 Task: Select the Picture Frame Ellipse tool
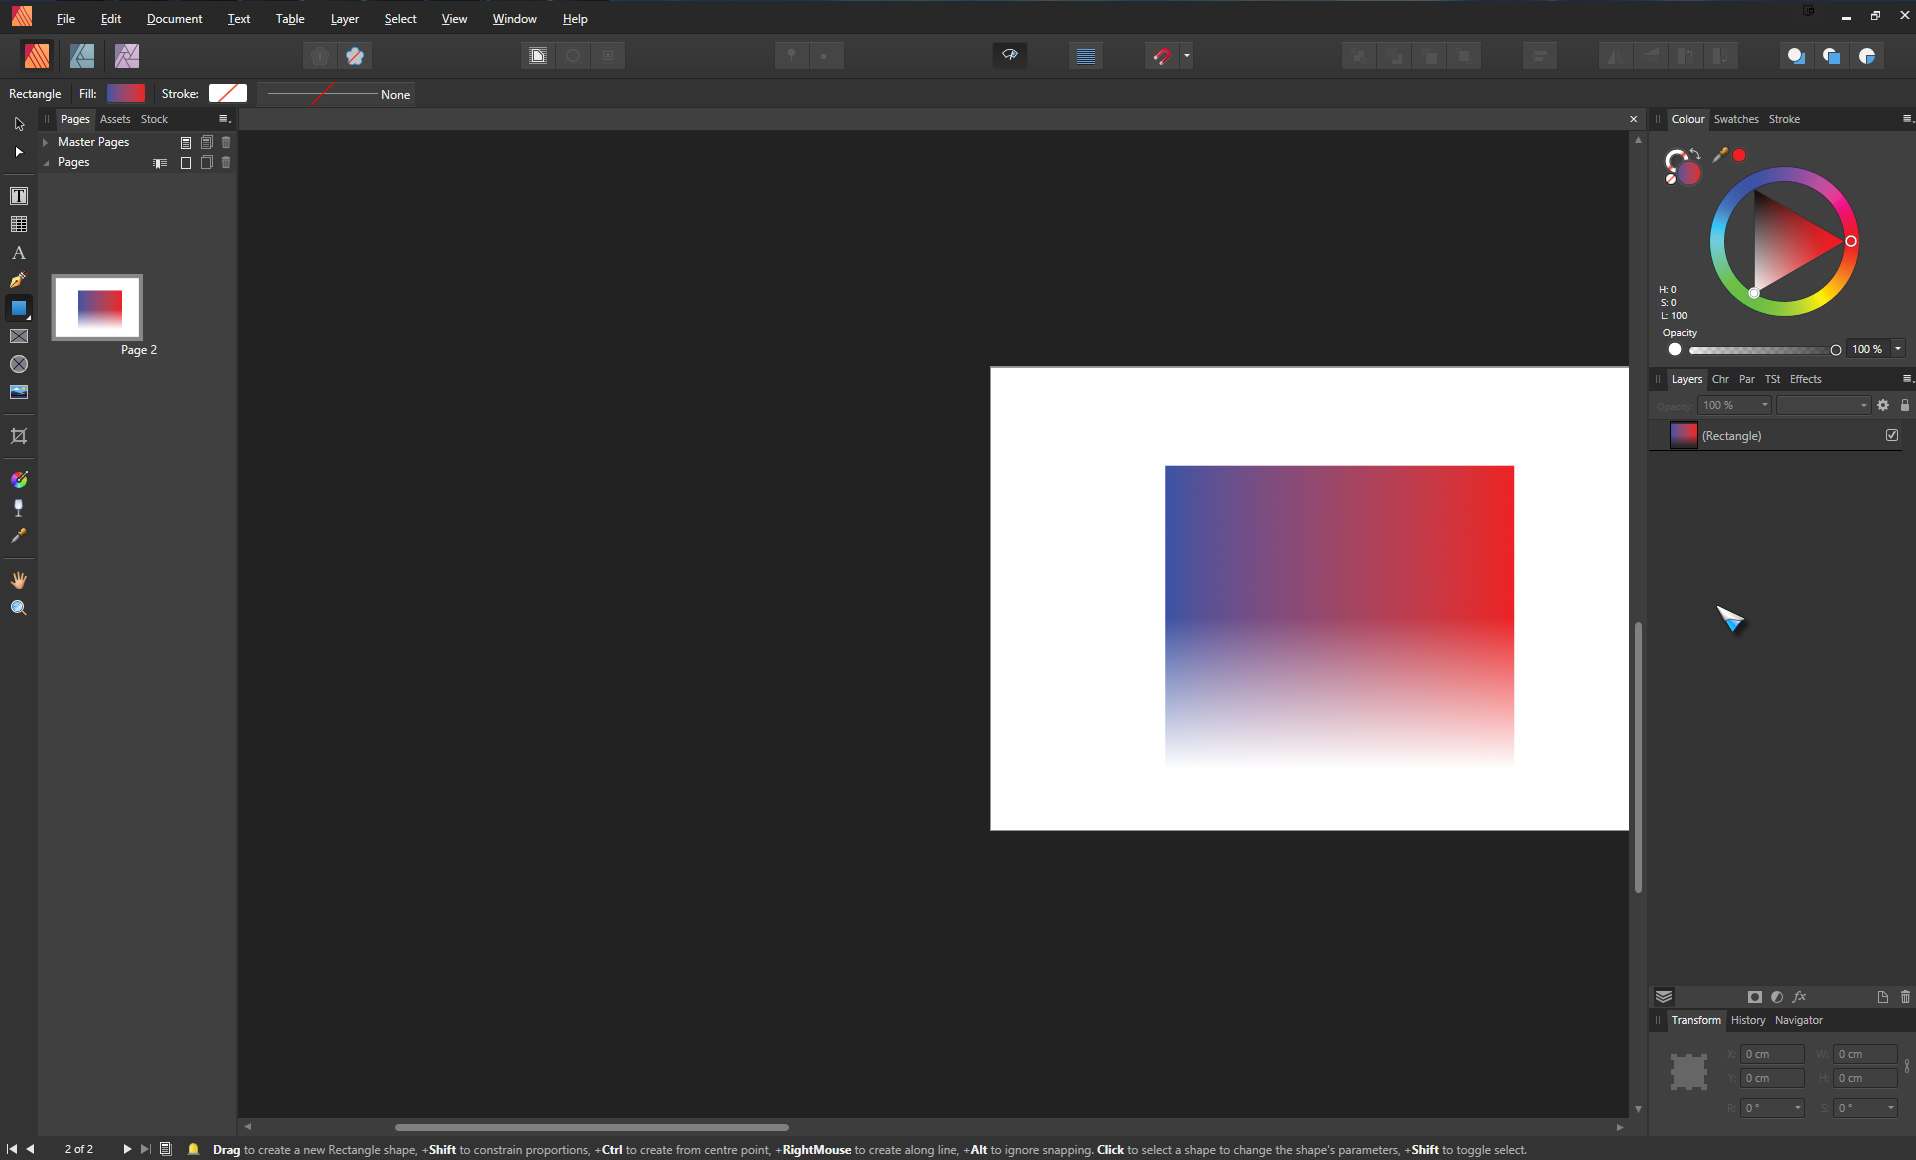(x=19, y=364)
